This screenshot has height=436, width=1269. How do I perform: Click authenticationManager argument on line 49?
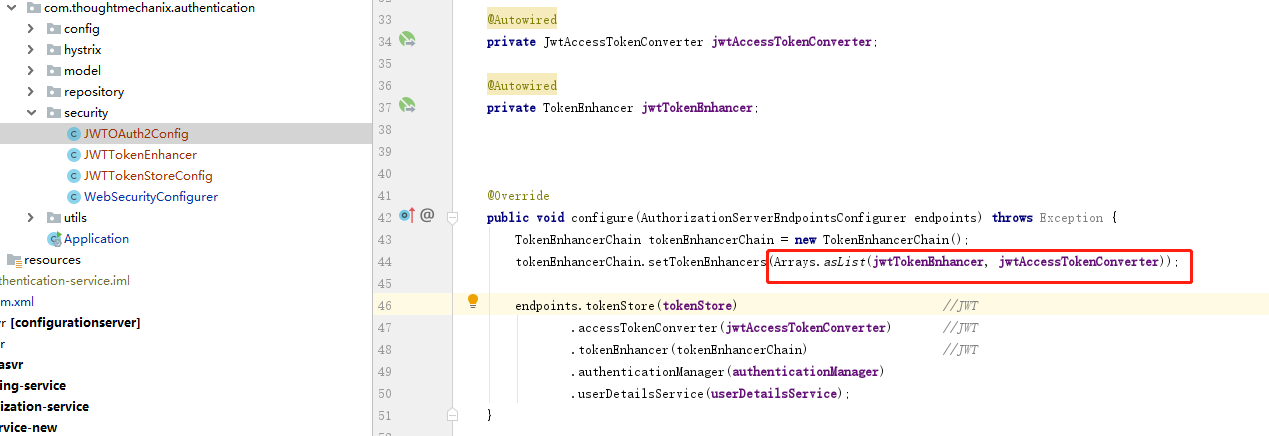pos(806,371)
